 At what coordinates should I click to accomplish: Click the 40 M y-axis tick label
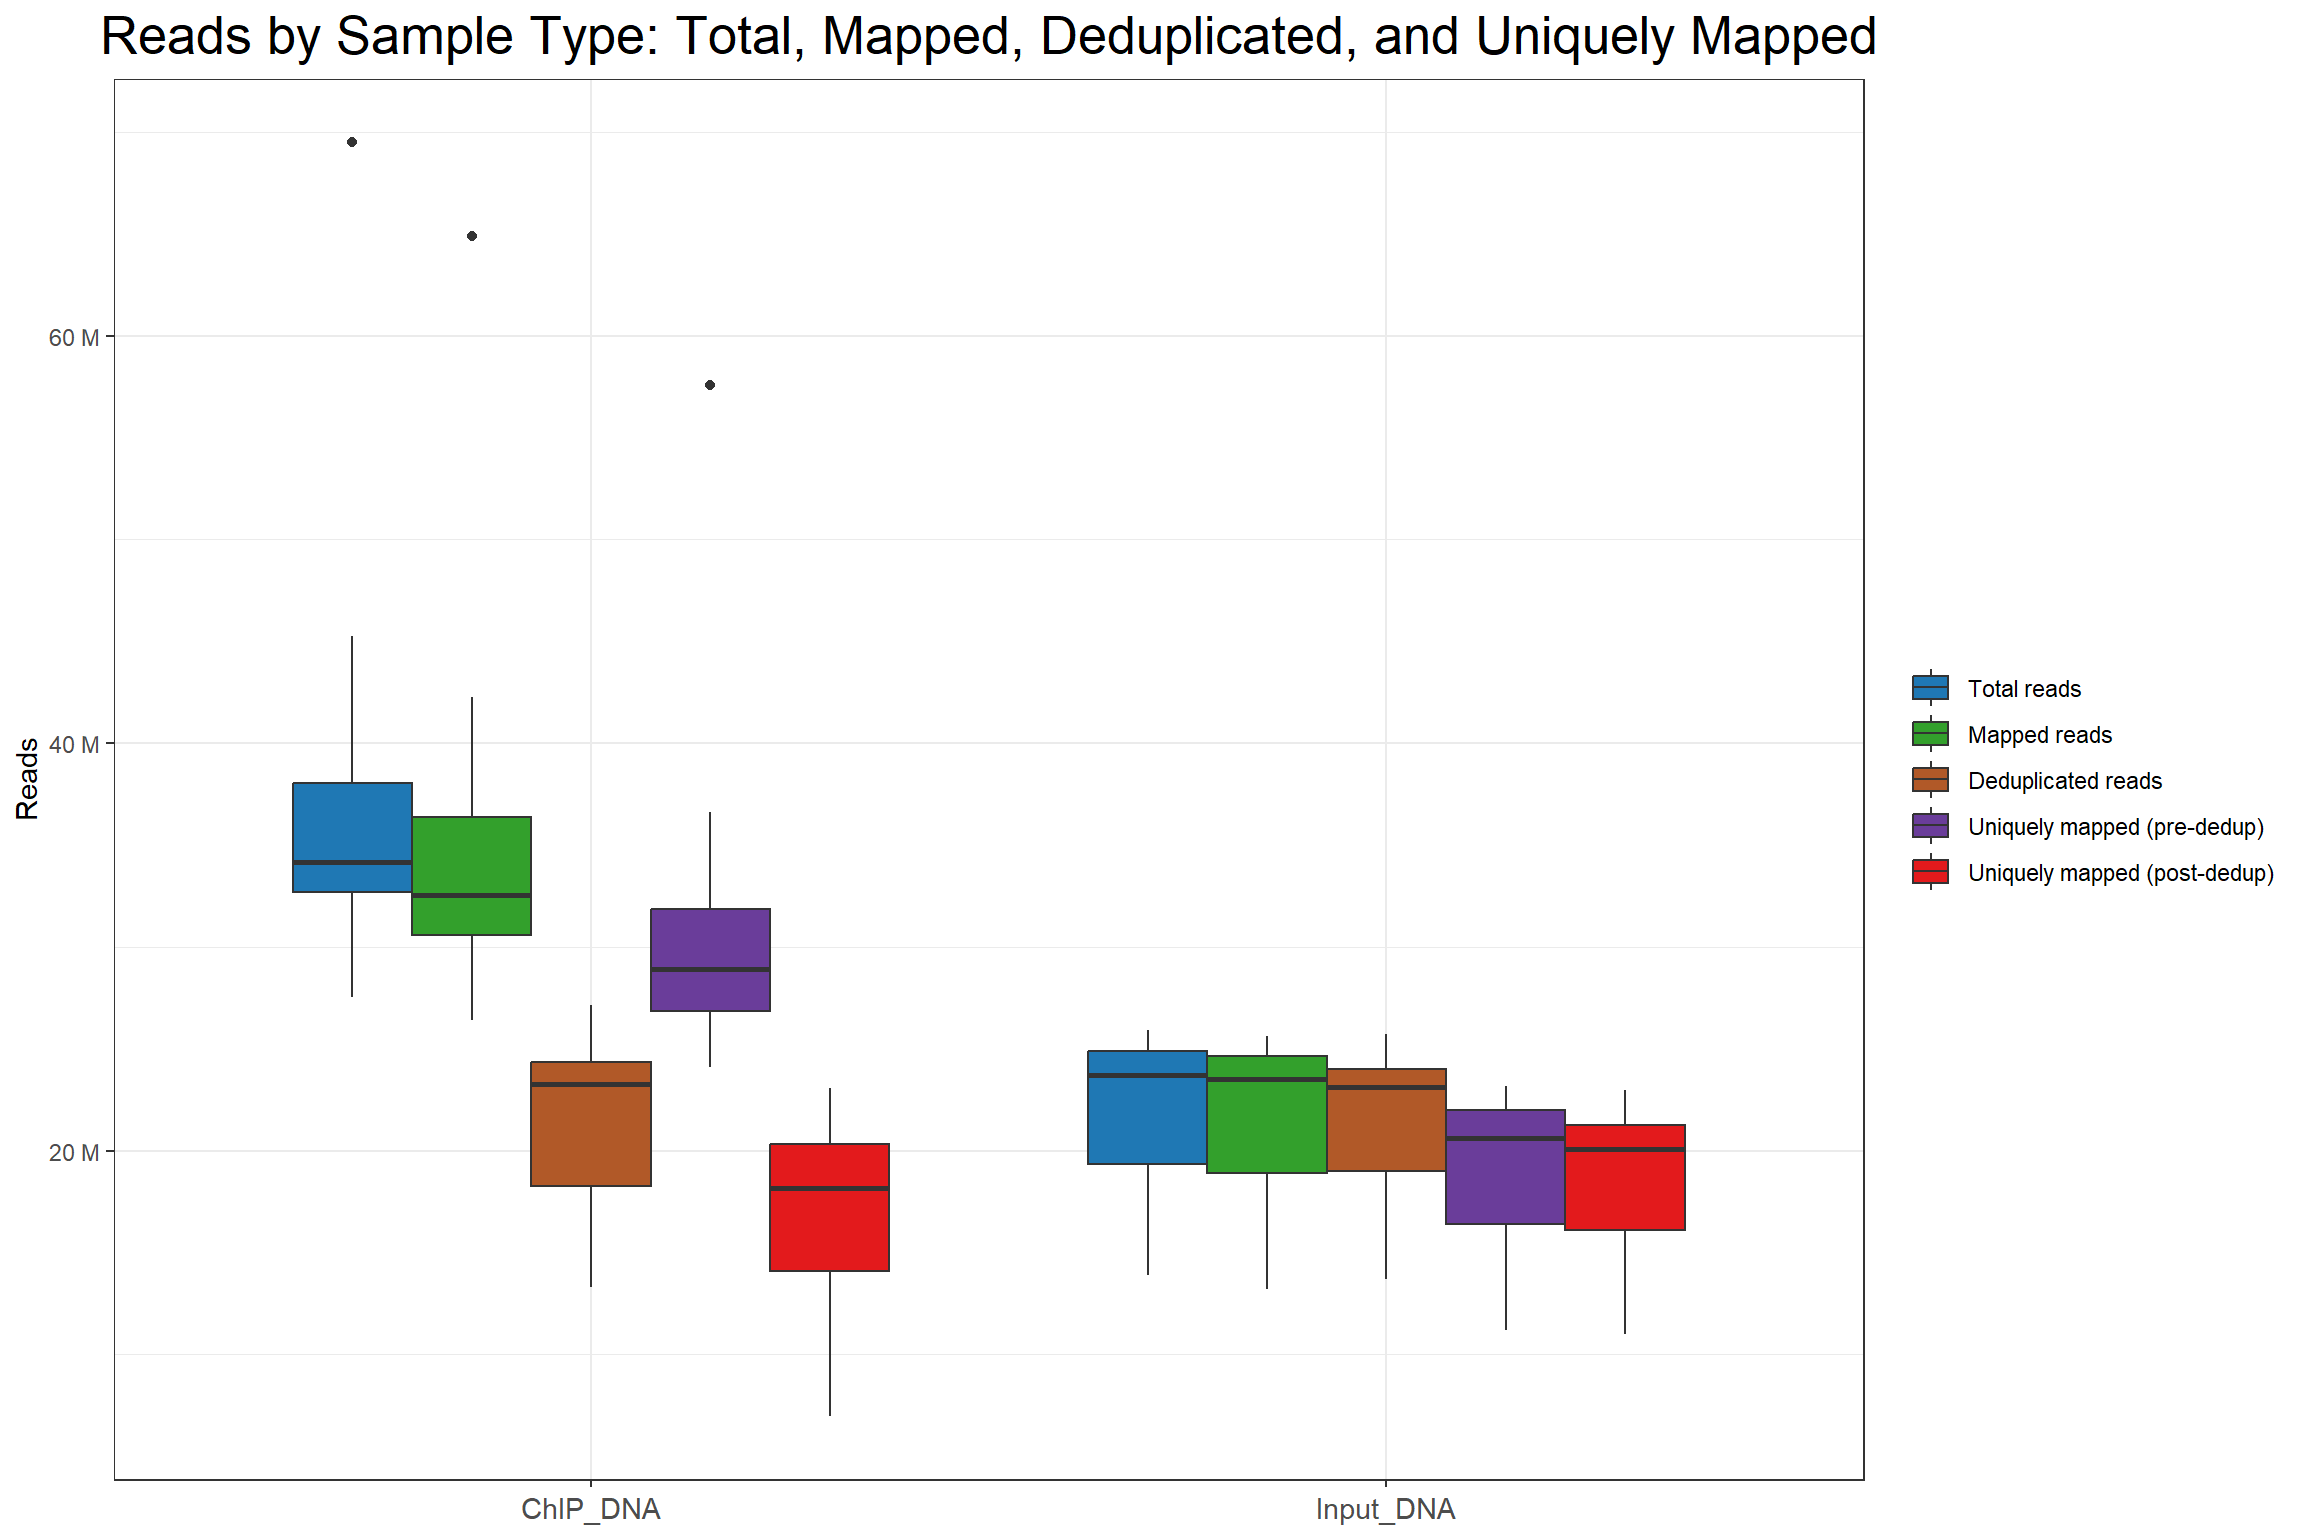tap(74, 745)
